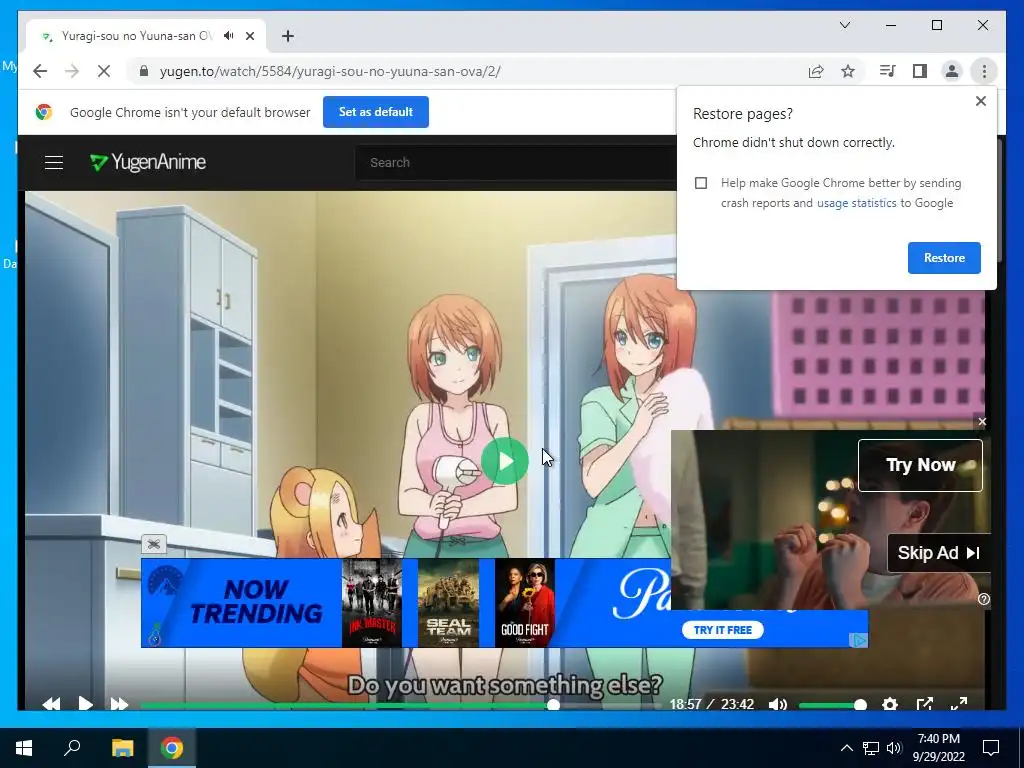
Task: Adjust the player volume slider
Action: [833, 705]
